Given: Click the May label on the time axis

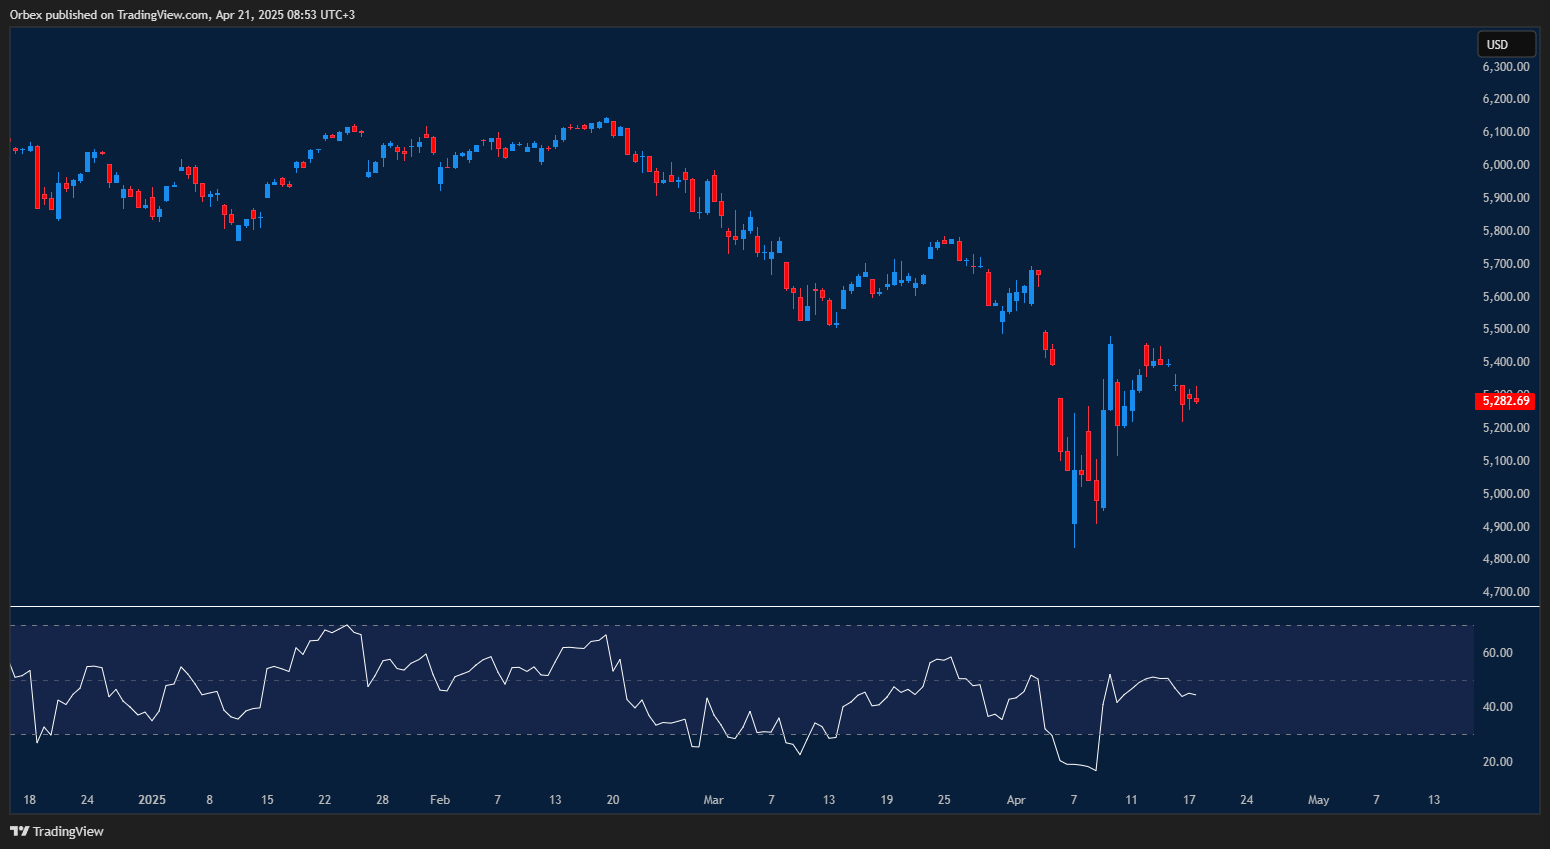Looking at the screenshot, I should click(1318, 800).
